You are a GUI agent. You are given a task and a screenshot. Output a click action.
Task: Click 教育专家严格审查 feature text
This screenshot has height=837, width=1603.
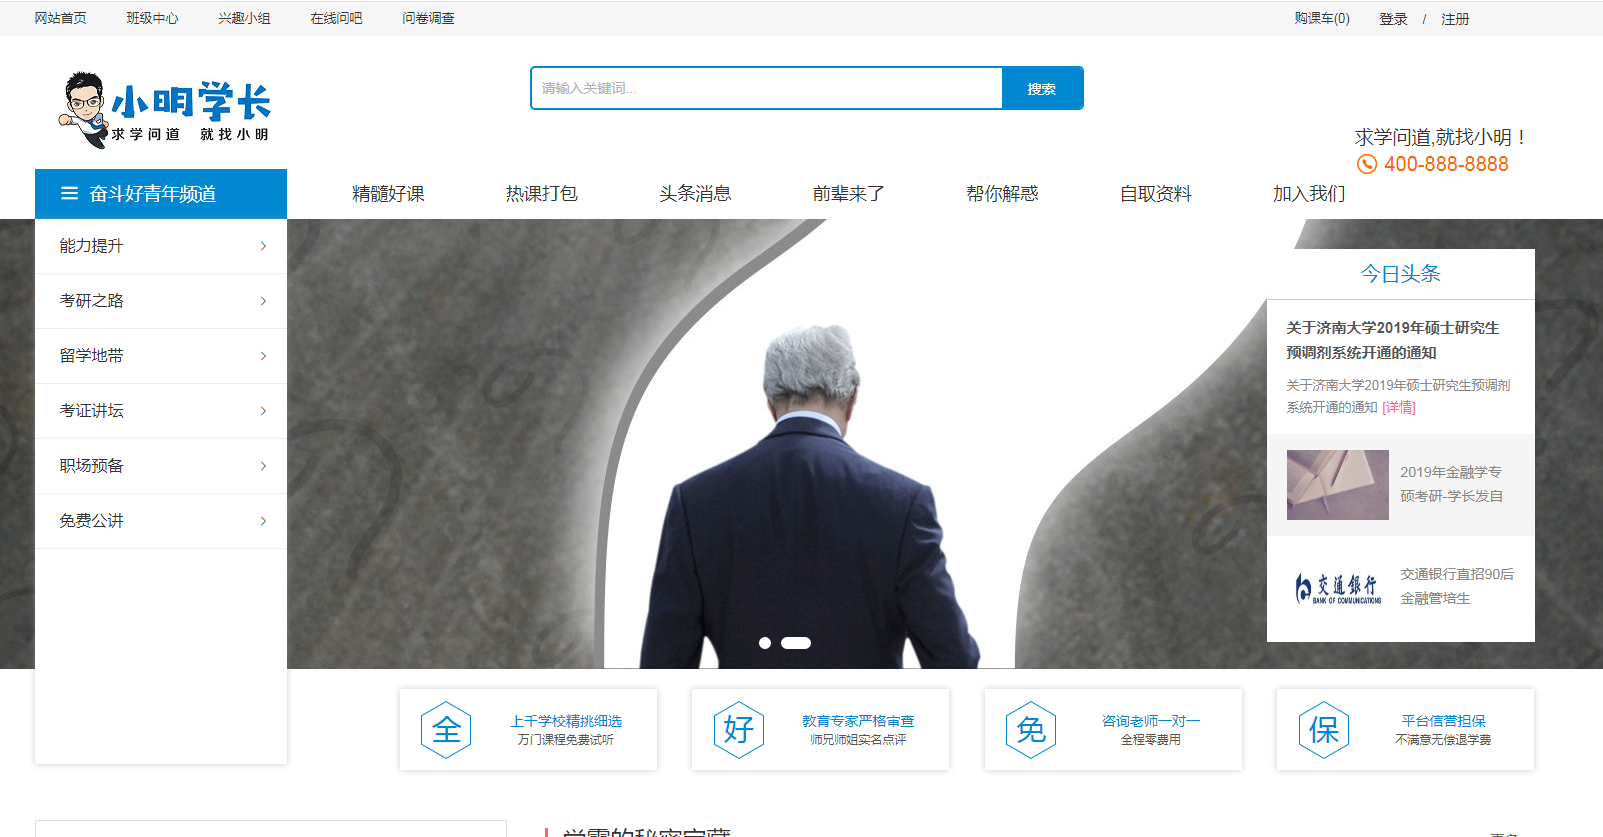click(858, 721)
